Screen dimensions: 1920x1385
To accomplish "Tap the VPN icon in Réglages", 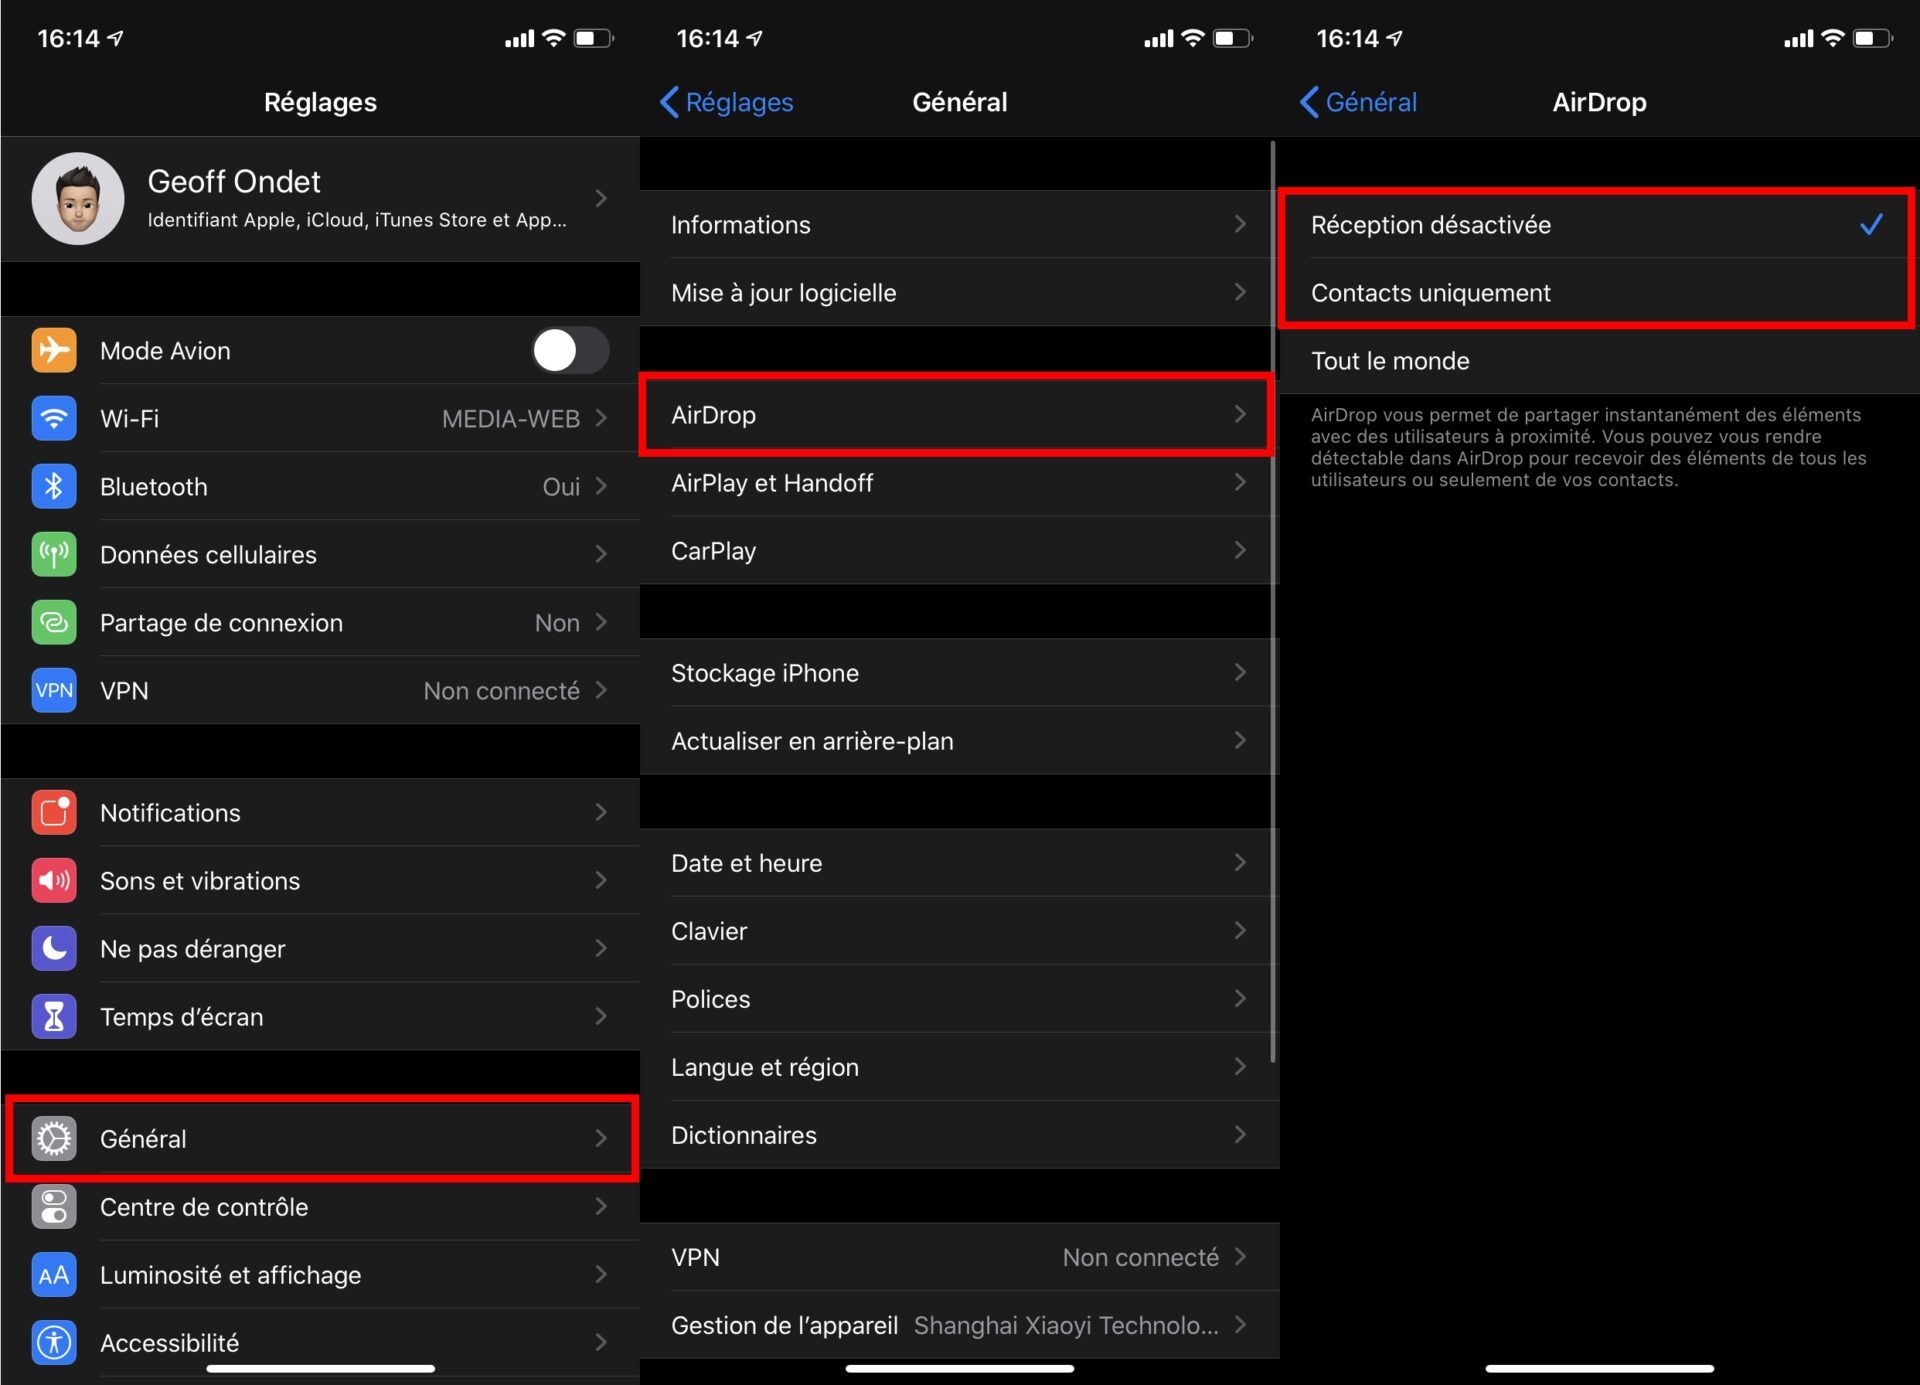I will point(54,690).
